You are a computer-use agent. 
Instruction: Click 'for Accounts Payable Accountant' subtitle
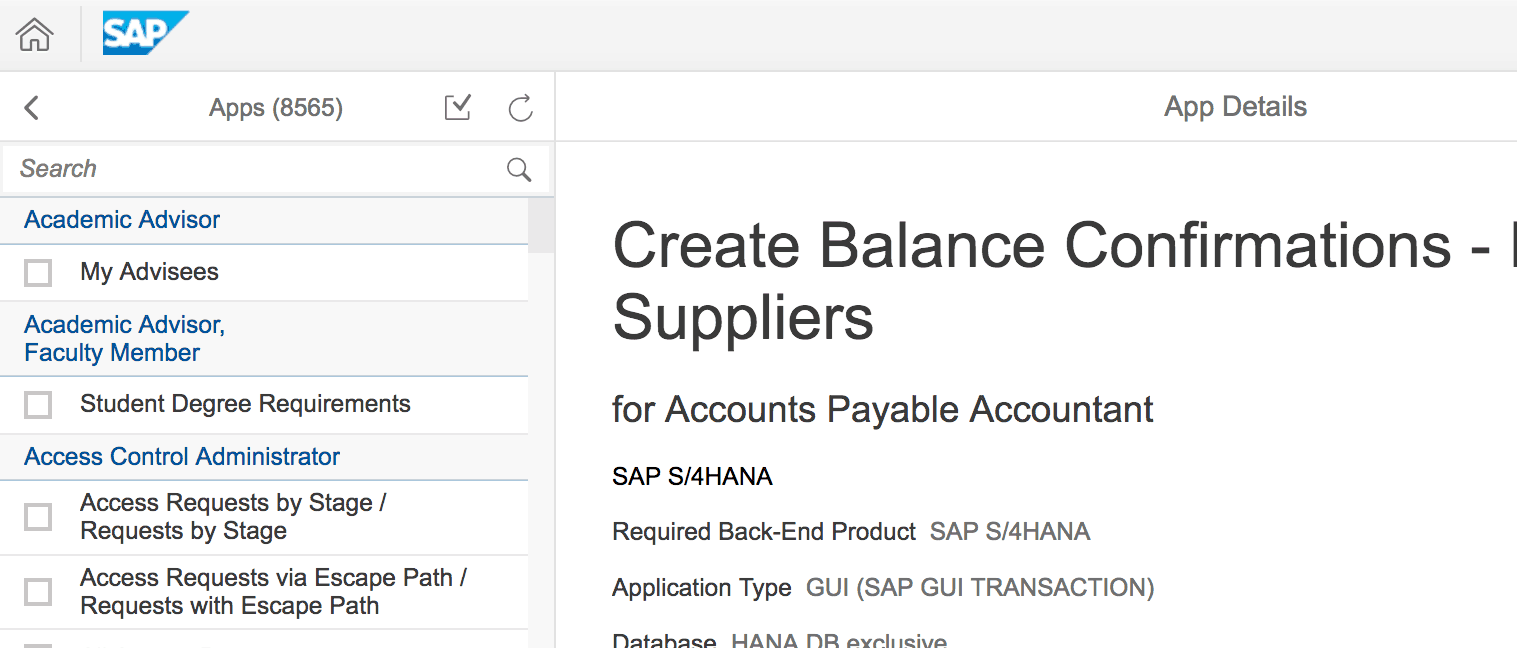(x=883, y=409)
